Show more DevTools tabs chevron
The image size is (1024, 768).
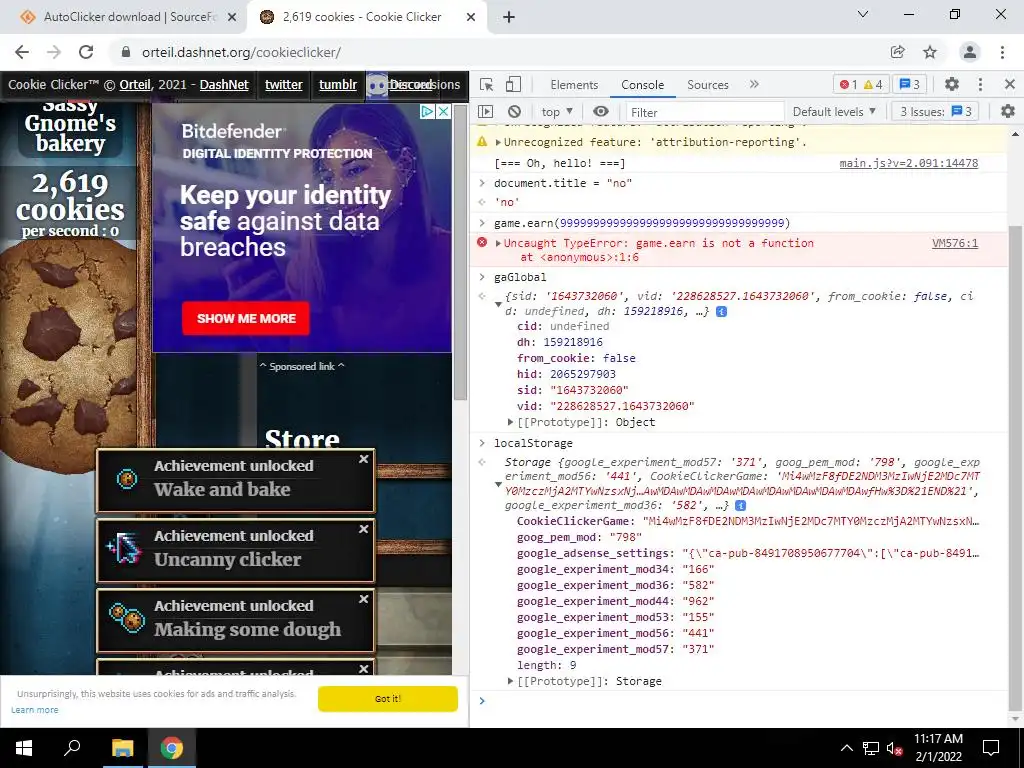pos(754,84)
